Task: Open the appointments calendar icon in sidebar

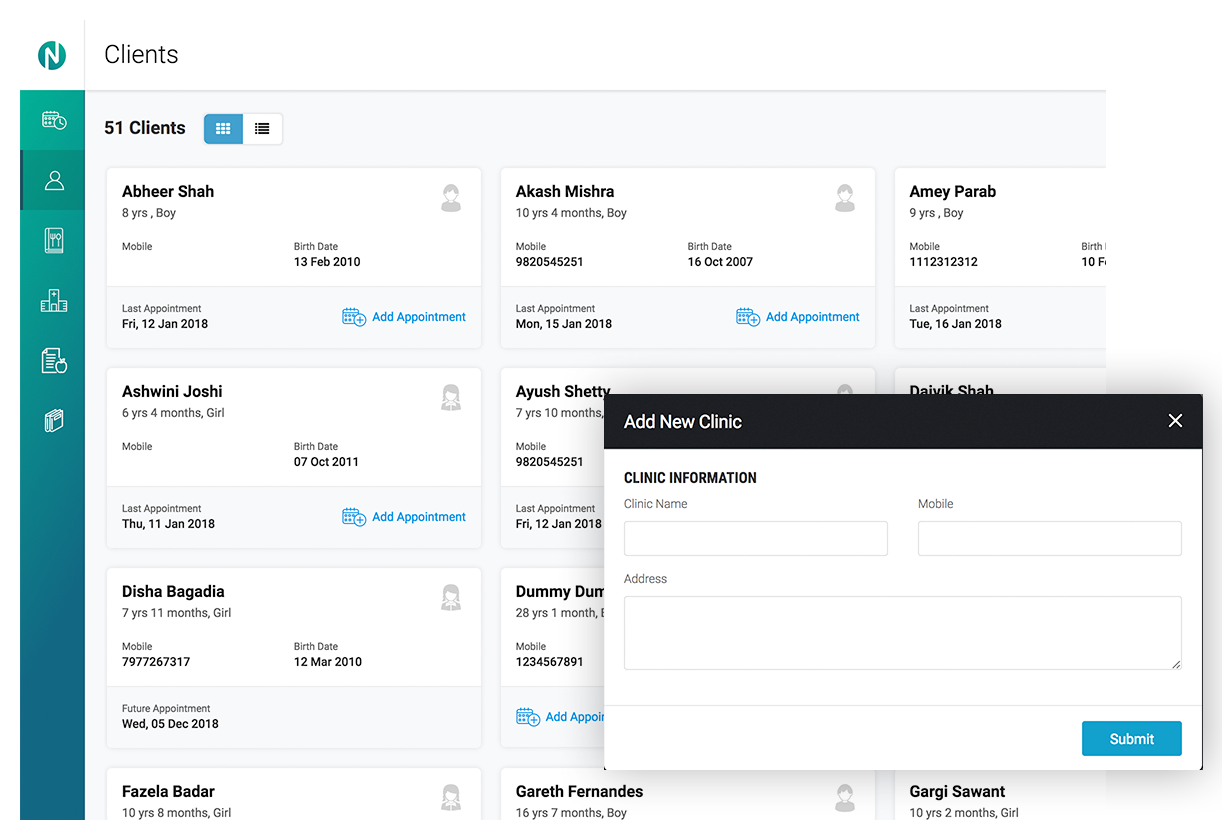Action: point(54,121)
